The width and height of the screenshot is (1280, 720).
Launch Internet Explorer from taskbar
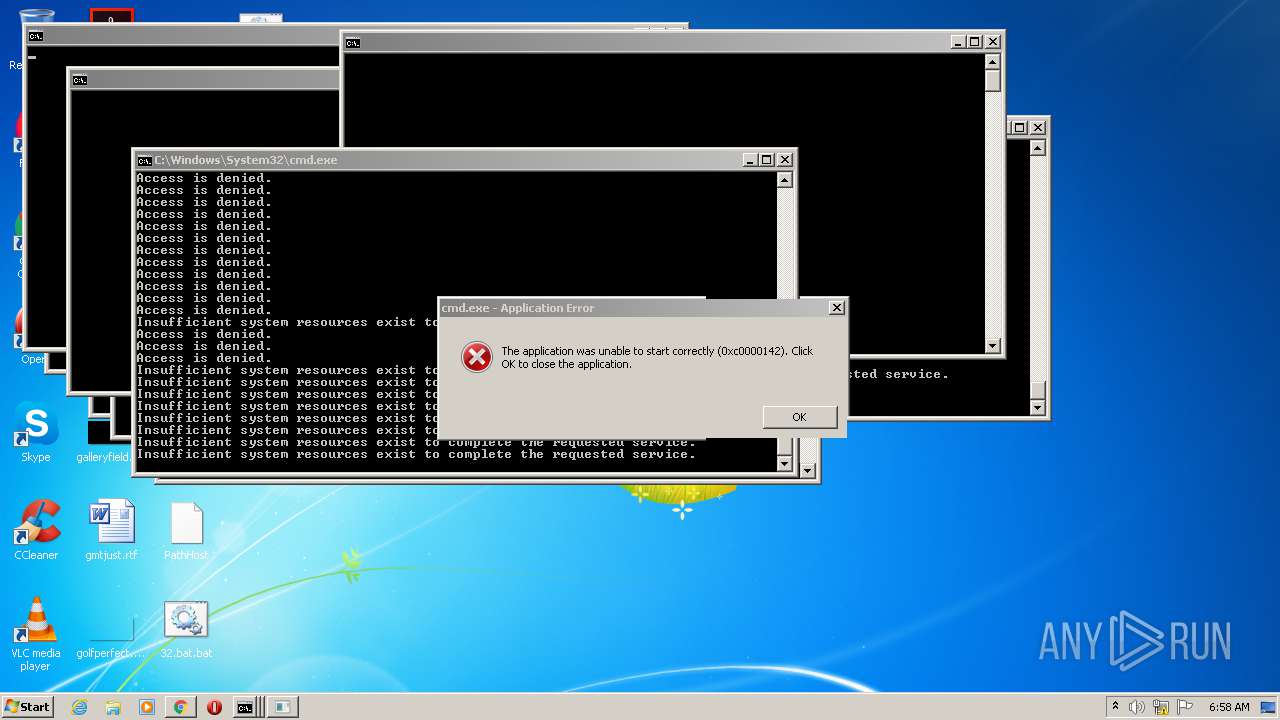80,707
